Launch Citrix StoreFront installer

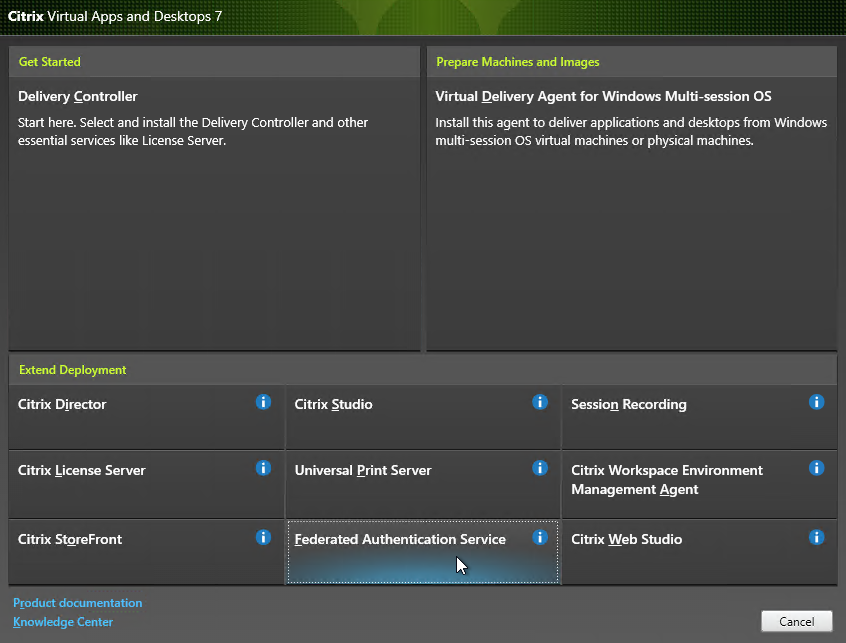[146, 552]
